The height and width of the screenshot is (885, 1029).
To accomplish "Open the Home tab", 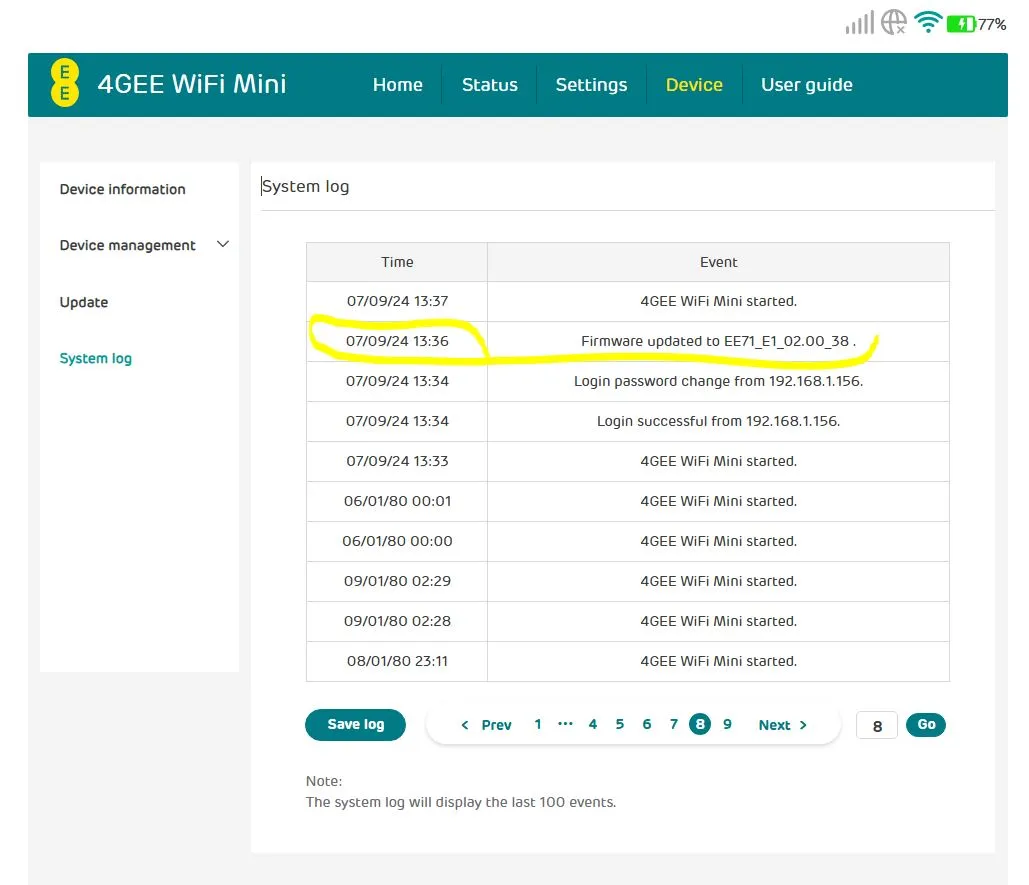I will click(x=397, y=85).
